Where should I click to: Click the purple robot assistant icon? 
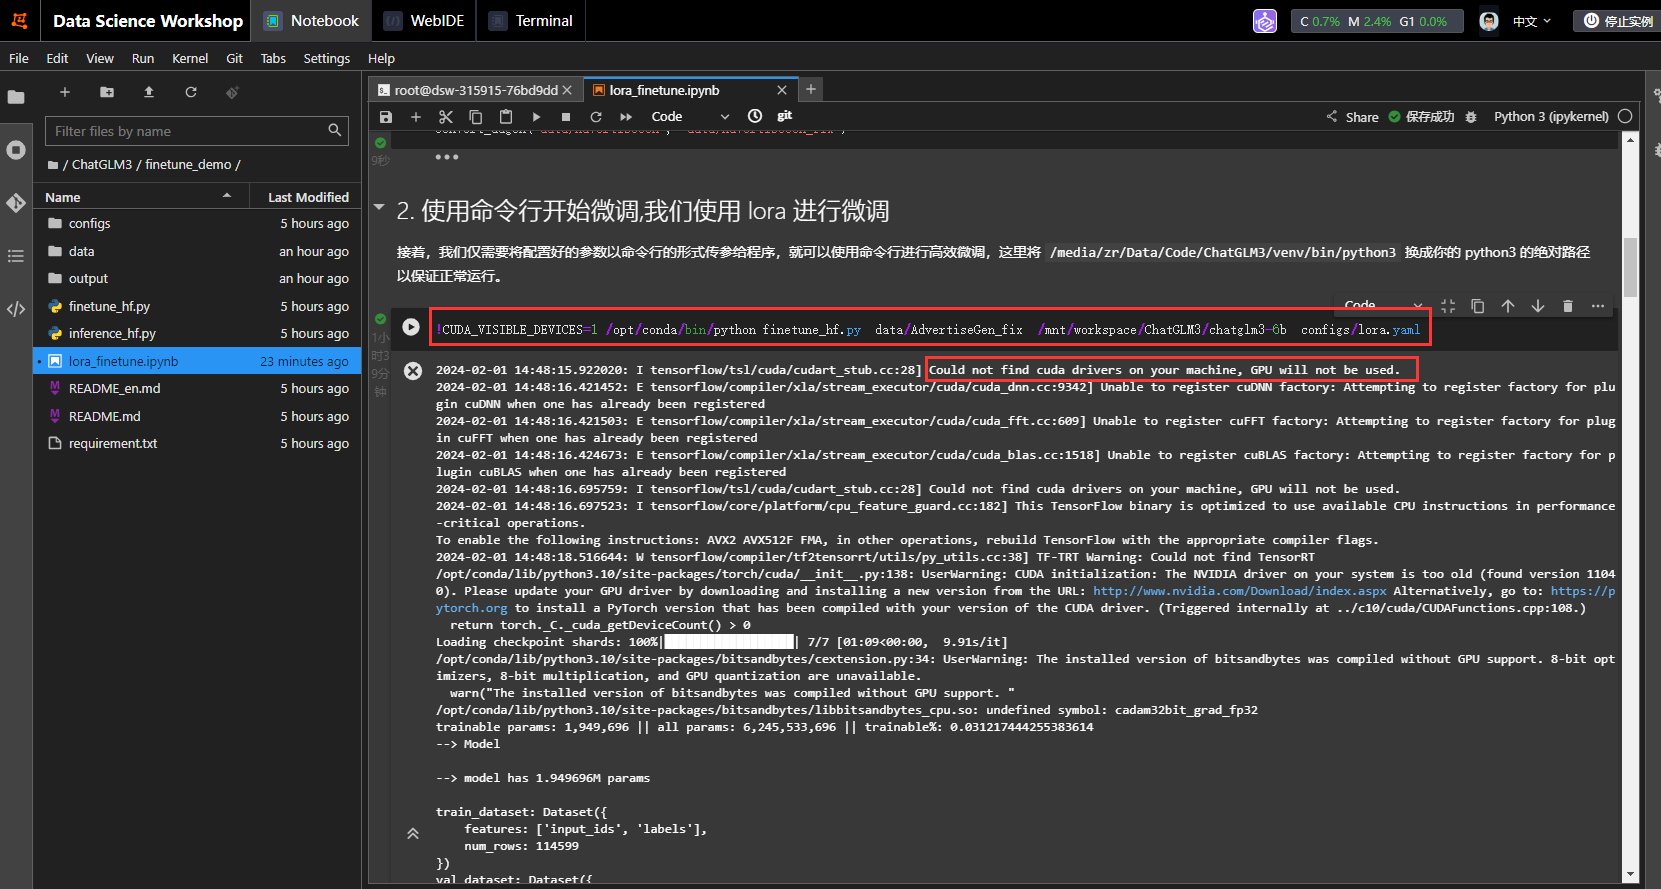pos(1265,21)
